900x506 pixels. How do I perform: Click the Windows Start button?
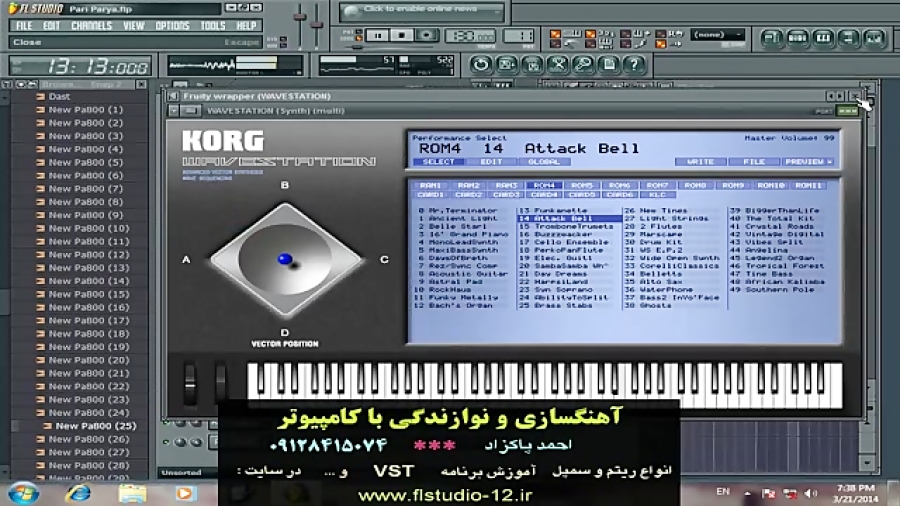(x=23, y=493)
